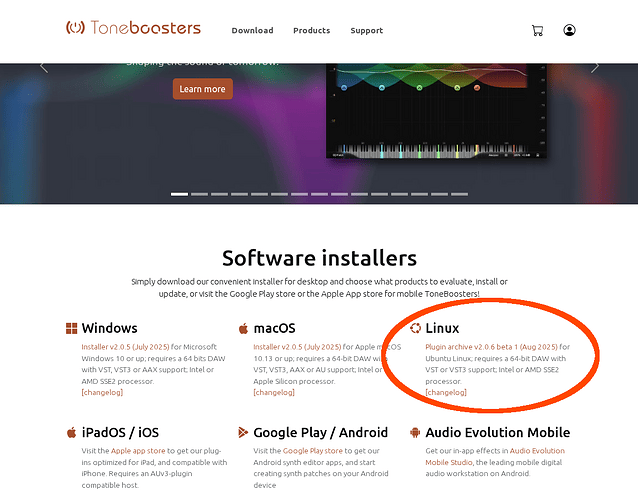Click the Linux Ubuntu icon
Viewport: 638px width, 500px height.
(x=415, y=328)
